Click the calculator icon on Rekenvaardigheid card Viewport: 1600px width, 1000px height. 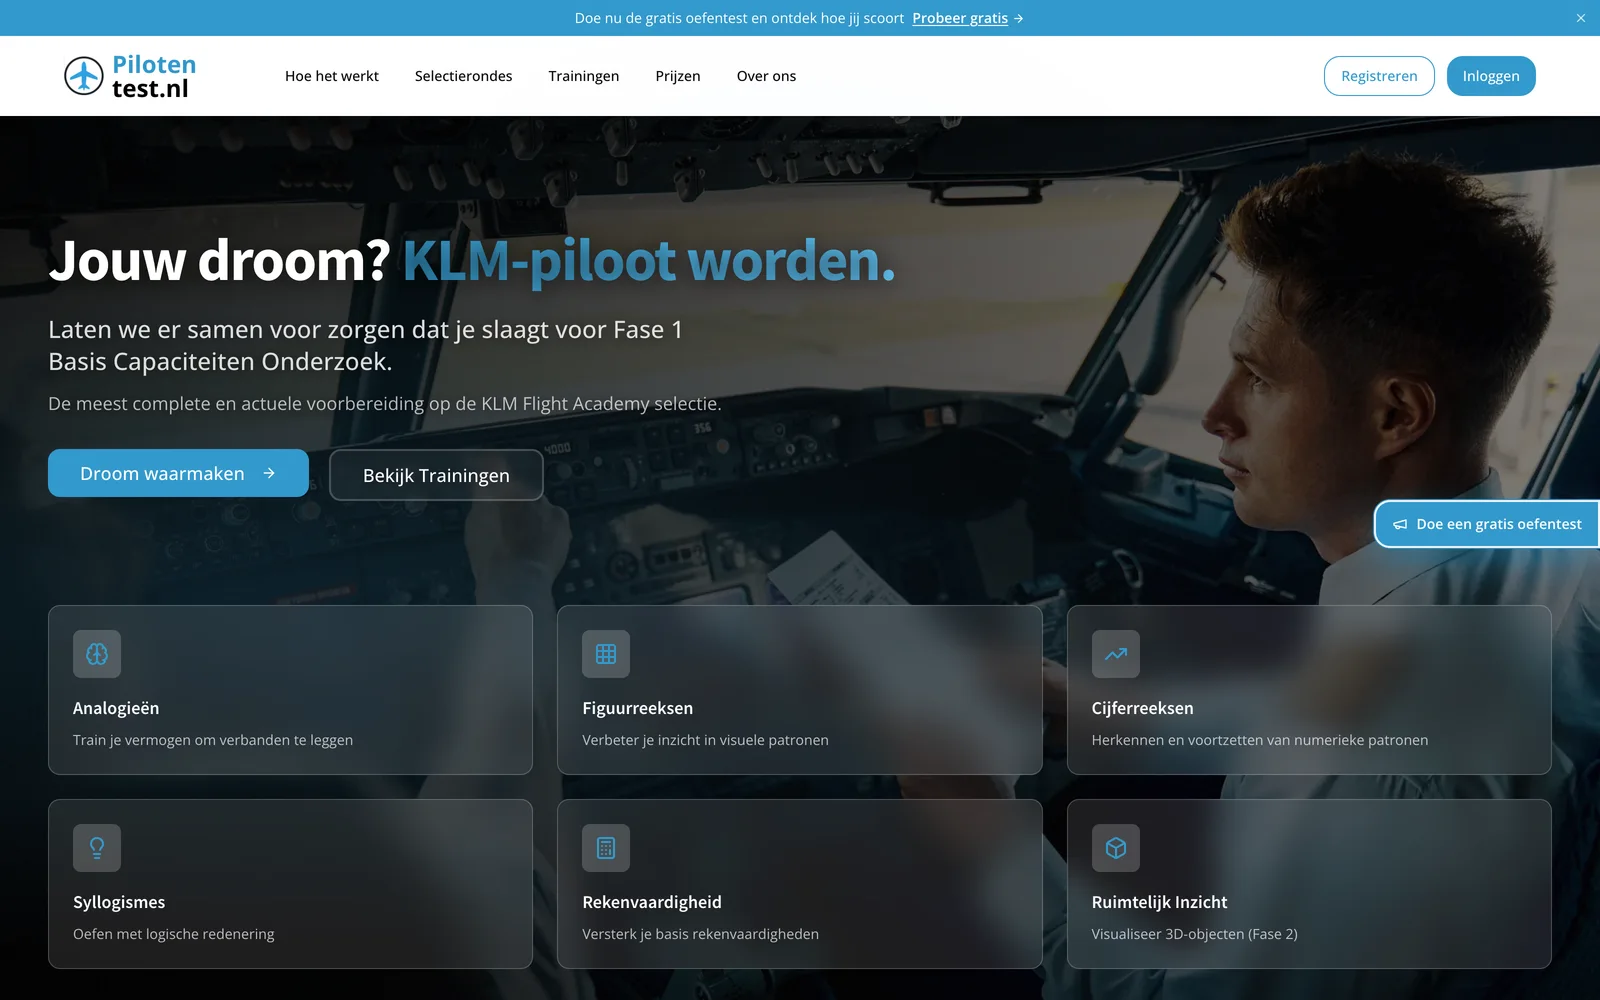pos(606,848)
